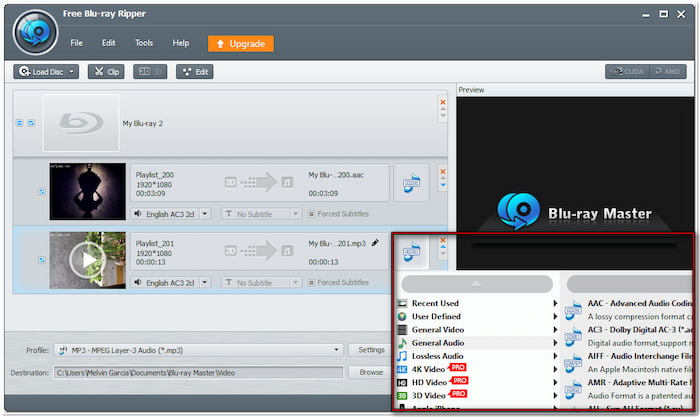Remove Playlist_200 with the orange X
This screenshot has width=700, height=417.
pyautogui.click(x=443, y=171)
